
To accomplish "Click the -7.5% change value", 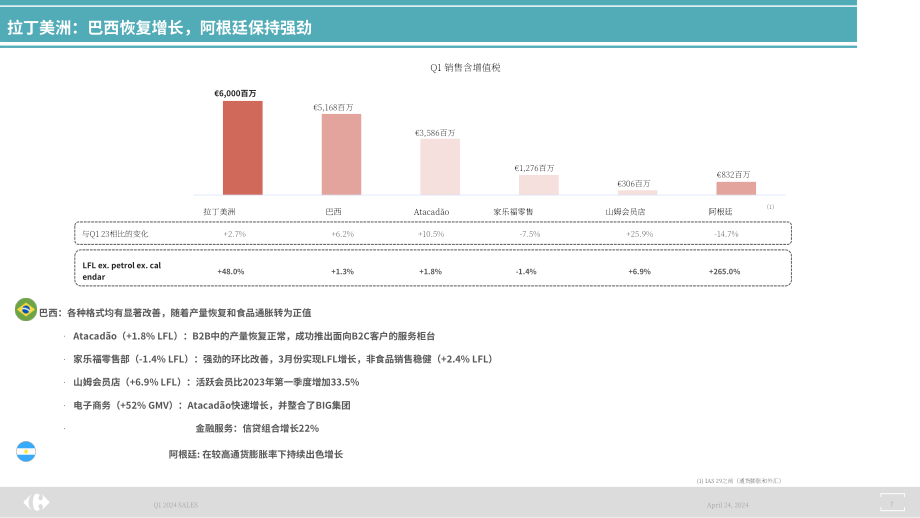I will pyautogui.click(x=530, y=234).
